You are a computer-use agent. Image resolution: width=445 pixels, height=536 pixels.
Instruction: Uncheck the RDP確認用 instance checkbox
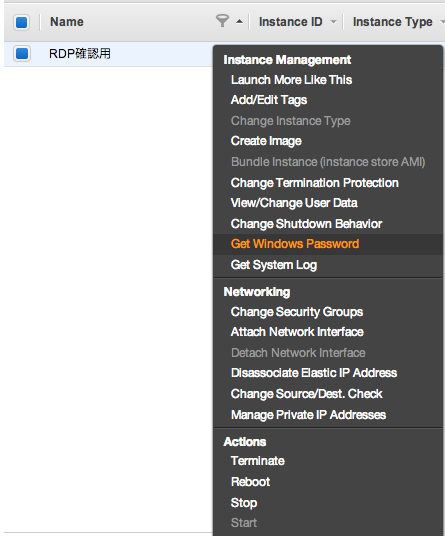[22, 54]
